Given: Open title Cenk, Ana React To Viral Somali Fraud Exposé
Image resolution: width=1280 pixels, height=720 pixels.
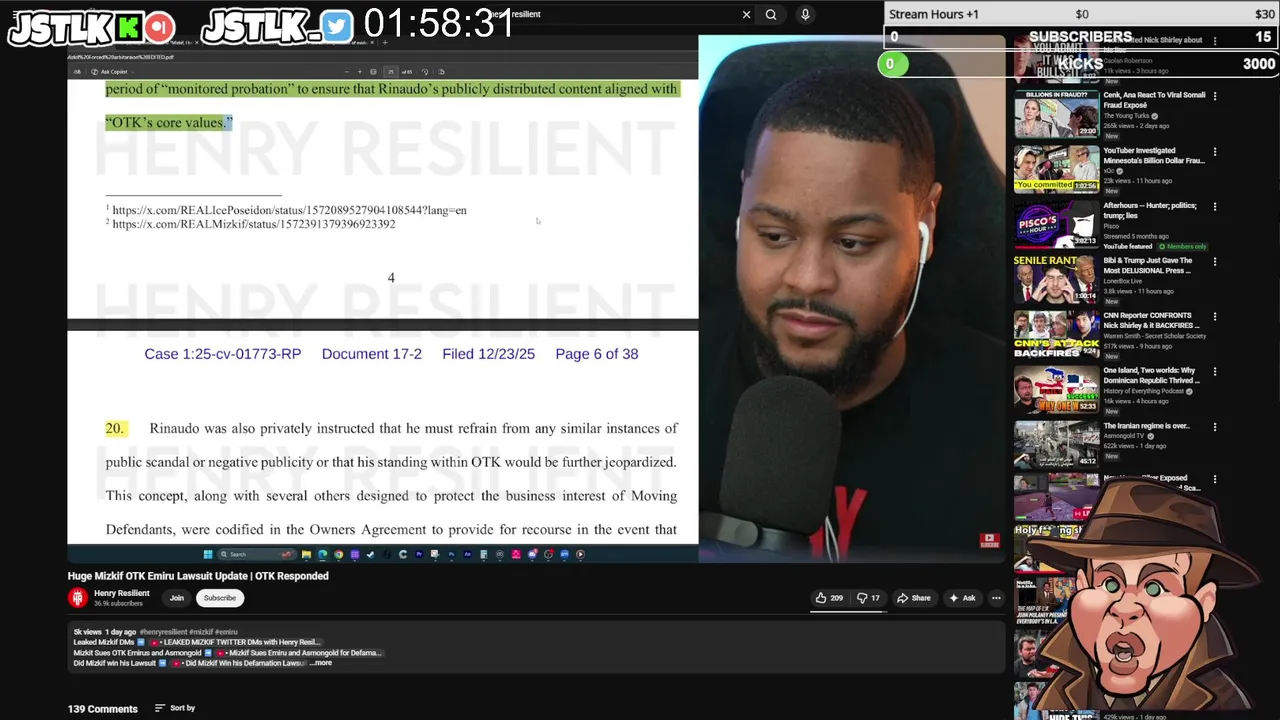Looking at the screenshot, I should tap(1154, 100).
